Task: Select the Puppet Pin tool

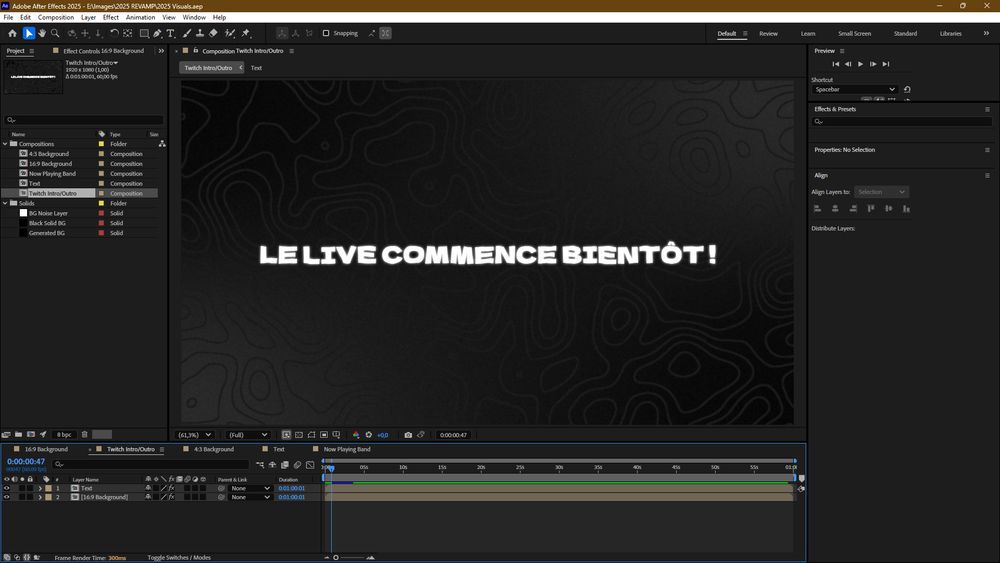Action: [246, 33]
